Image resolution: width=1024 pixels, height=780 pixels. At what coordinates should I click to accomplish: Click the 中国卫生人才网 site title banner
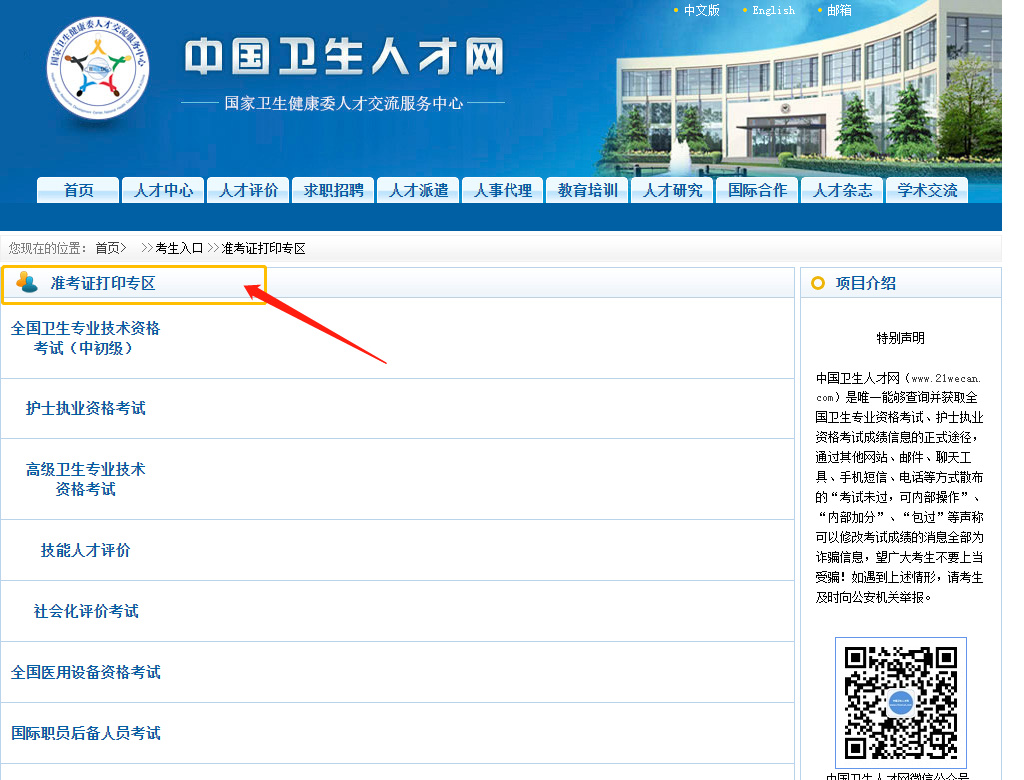tap(344, 56)
